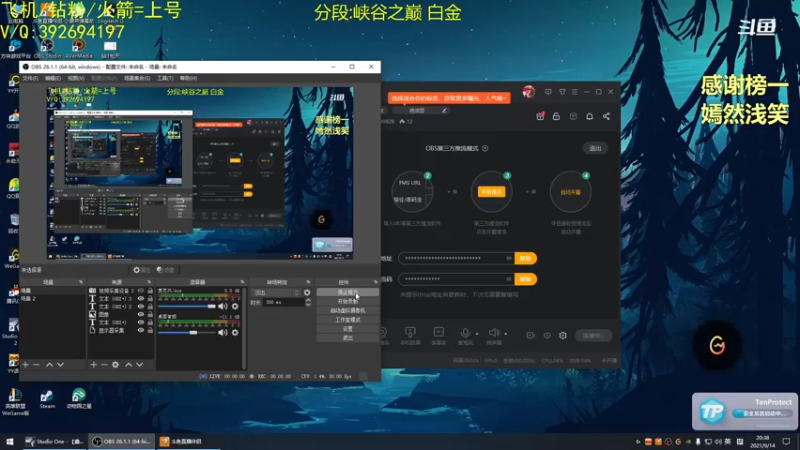Click the camera icon in Douyu bottom toolbar

pyautogui.click(x=531, y=335)
